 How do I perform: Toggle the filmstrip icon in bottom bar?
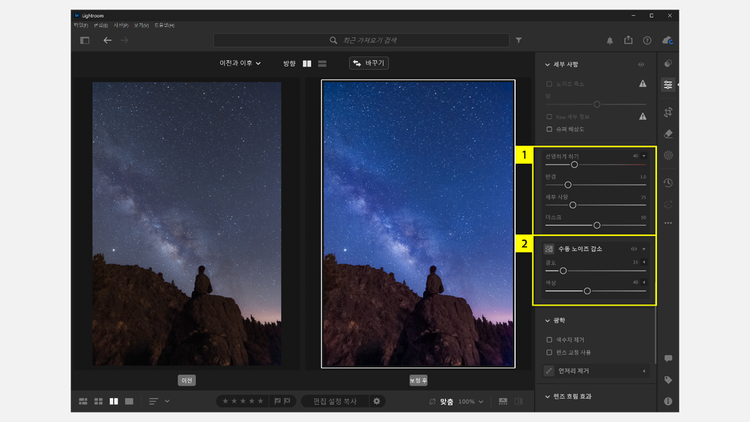tap(503, 401)
